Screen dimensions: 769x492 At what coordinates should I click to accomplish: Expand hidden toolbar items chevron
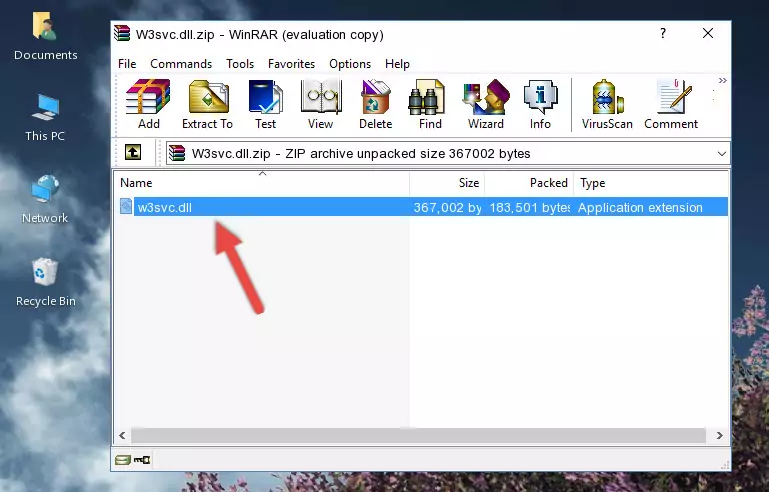click(722, 80)
